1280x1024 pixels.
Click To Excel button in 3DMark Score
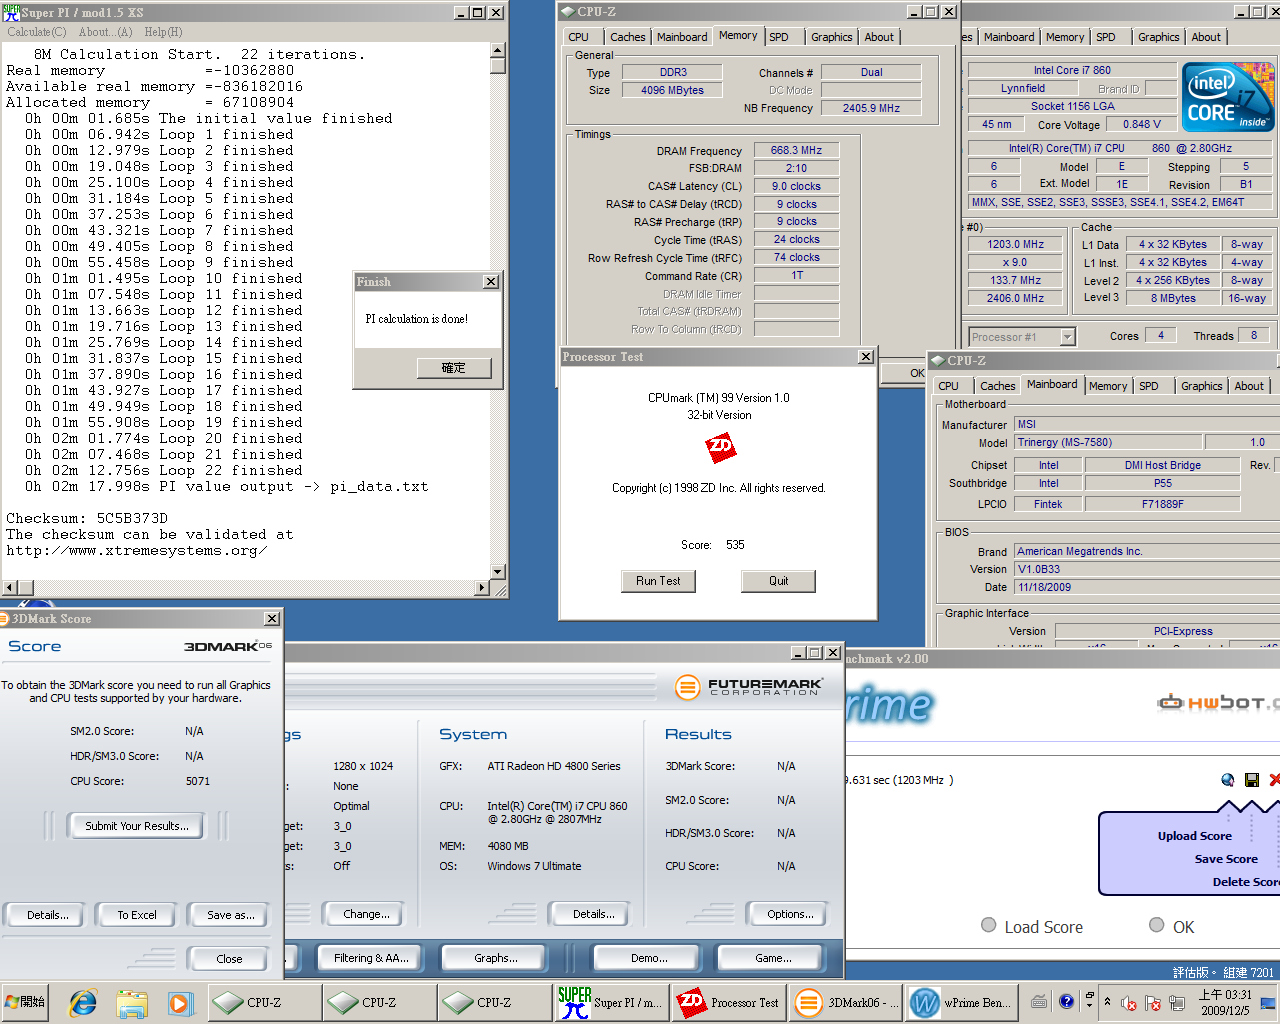tap(137, 915)
